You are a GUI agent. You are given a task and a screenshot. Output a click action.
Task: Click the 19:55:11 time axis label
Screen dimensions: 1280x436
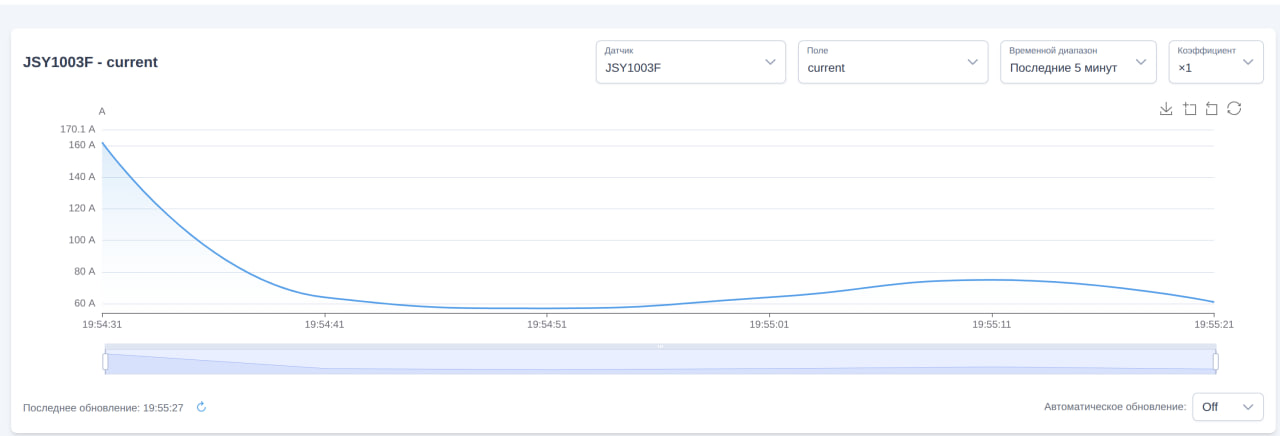(992, 325)
